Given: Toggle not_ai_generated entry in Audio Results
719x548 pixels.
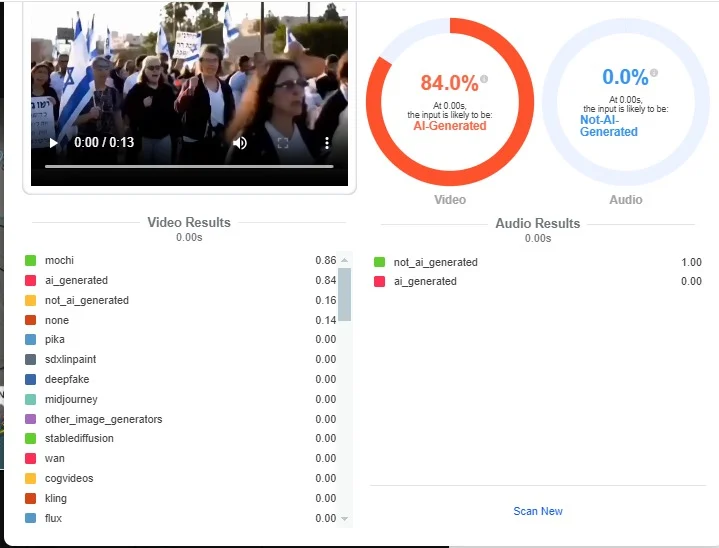Looking at the screenshot, I should (x=435, y=262).
